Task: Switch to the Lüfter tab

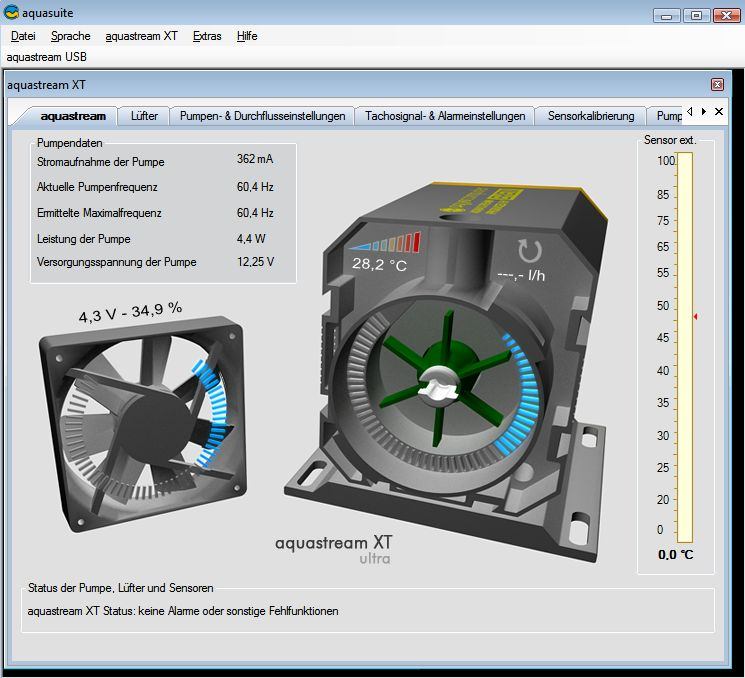Action: (x=144, y=116)
